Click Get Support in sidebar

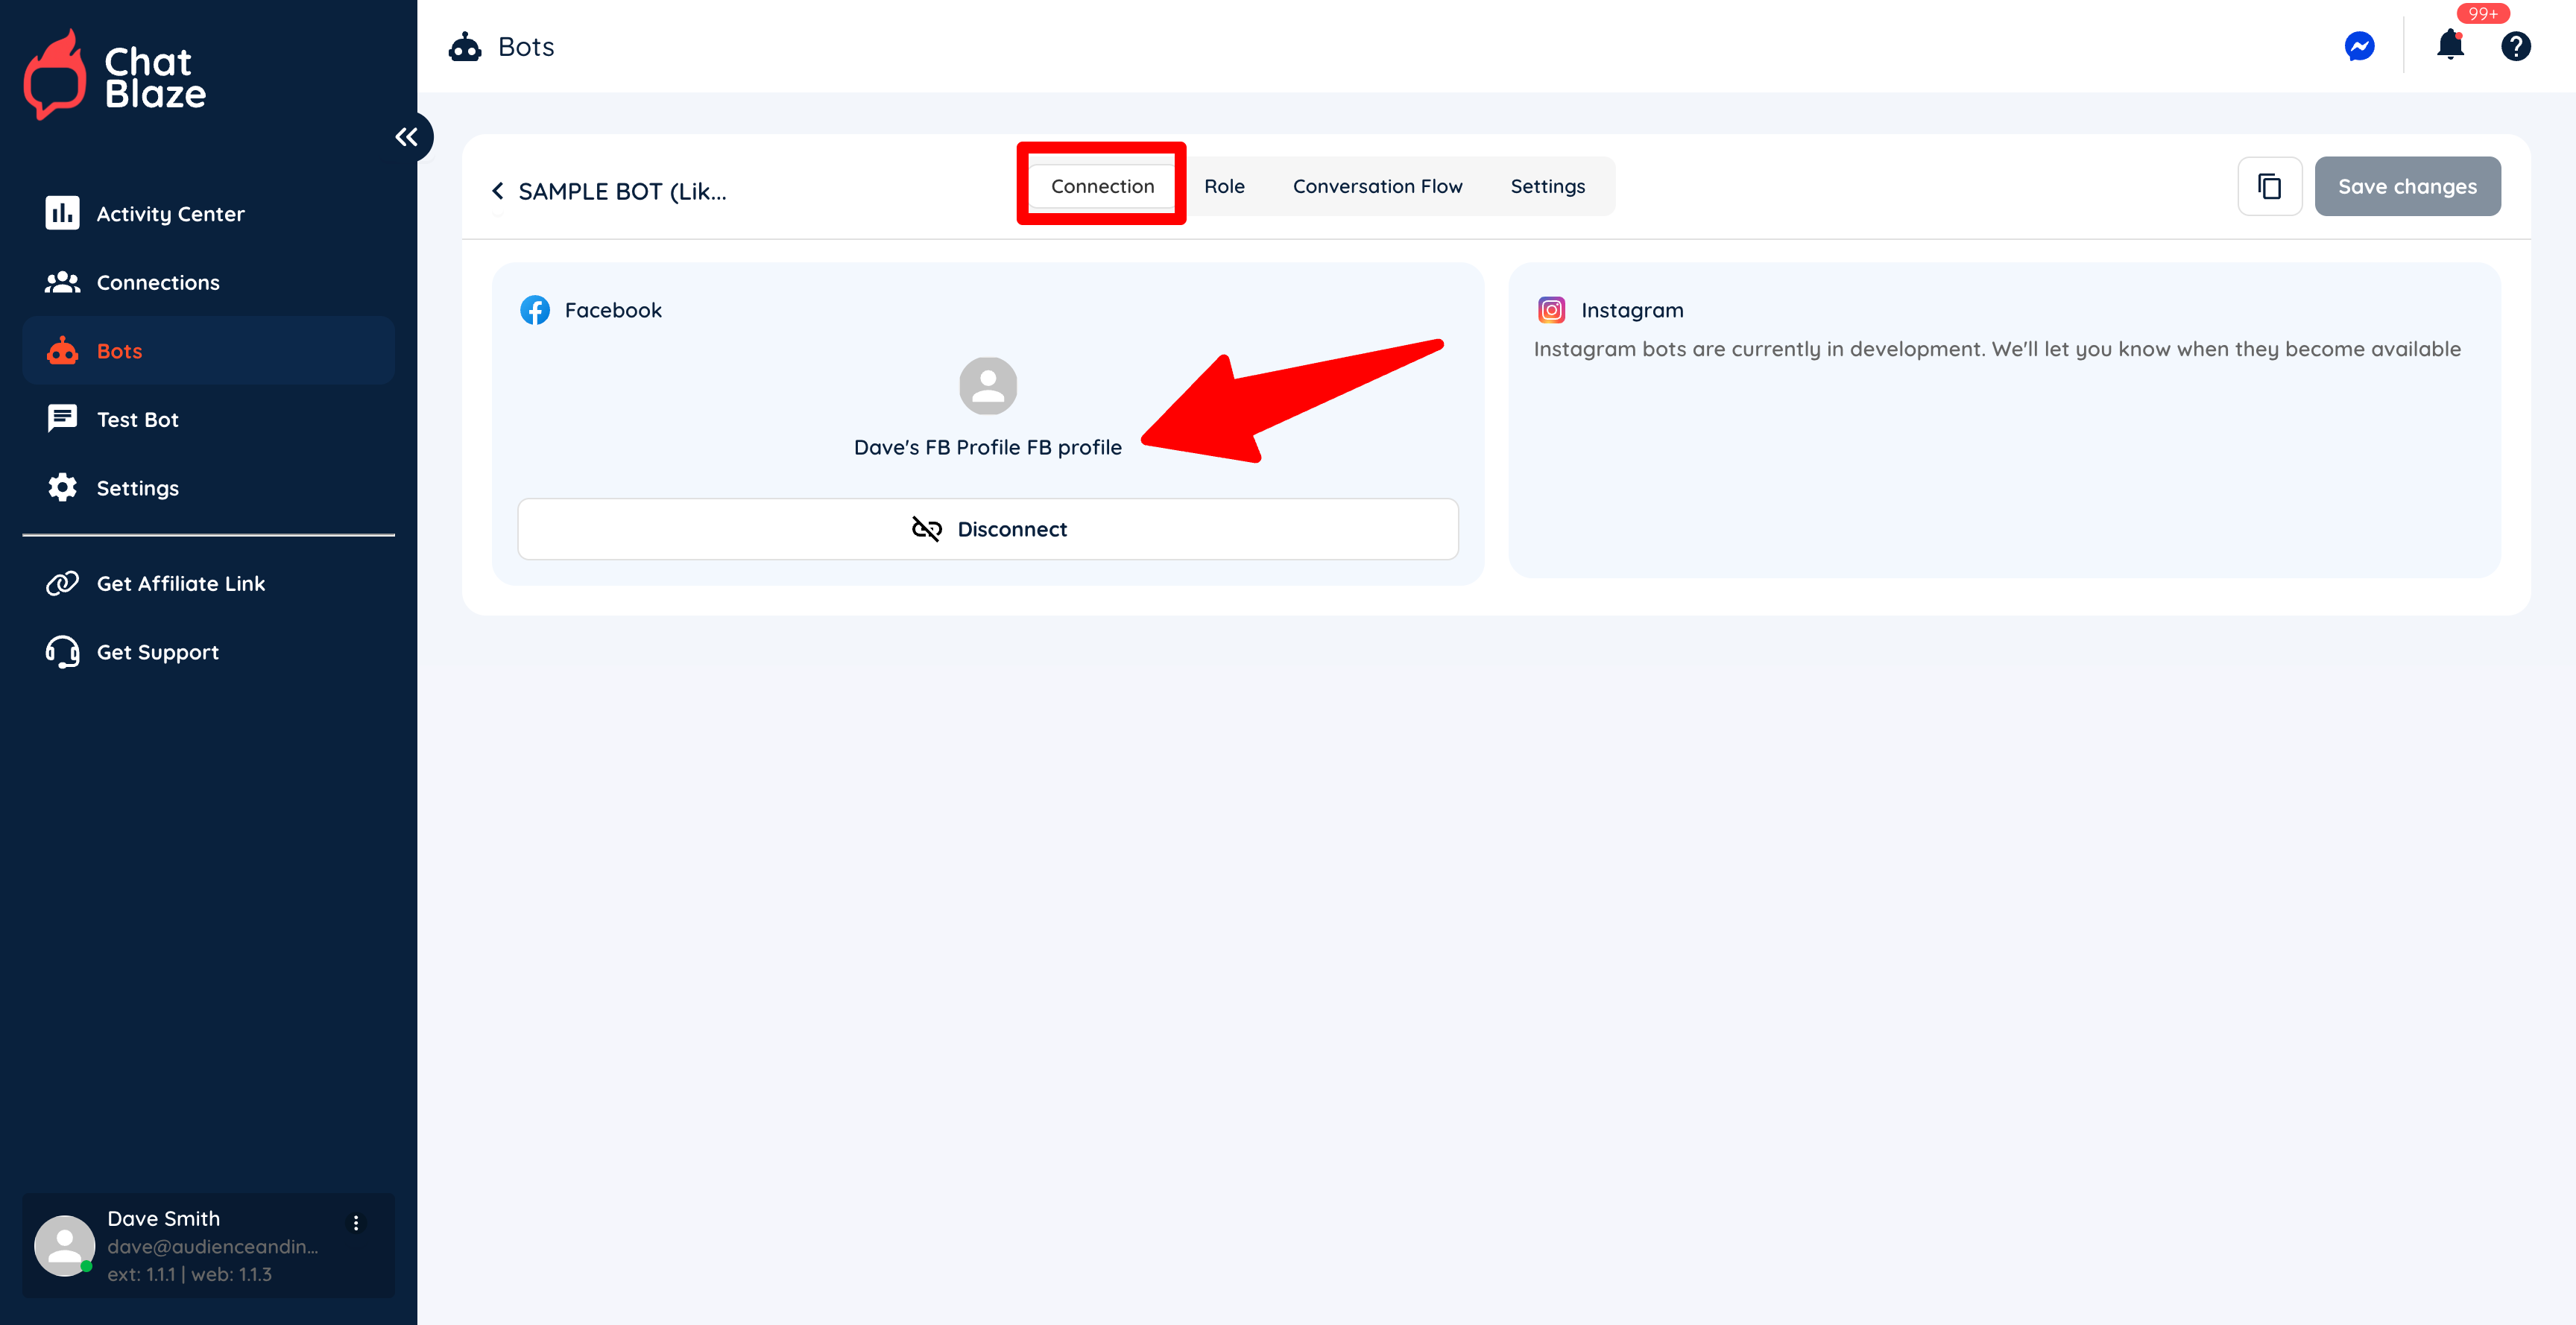[x=157, y=652]
